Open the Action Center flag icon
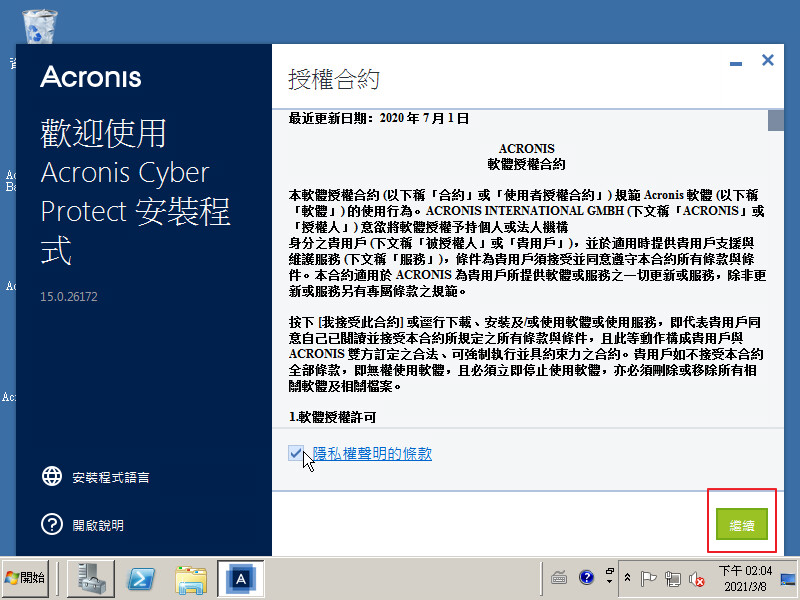Image resolution: width=800 pixels, height=600 pixels. 648,578
